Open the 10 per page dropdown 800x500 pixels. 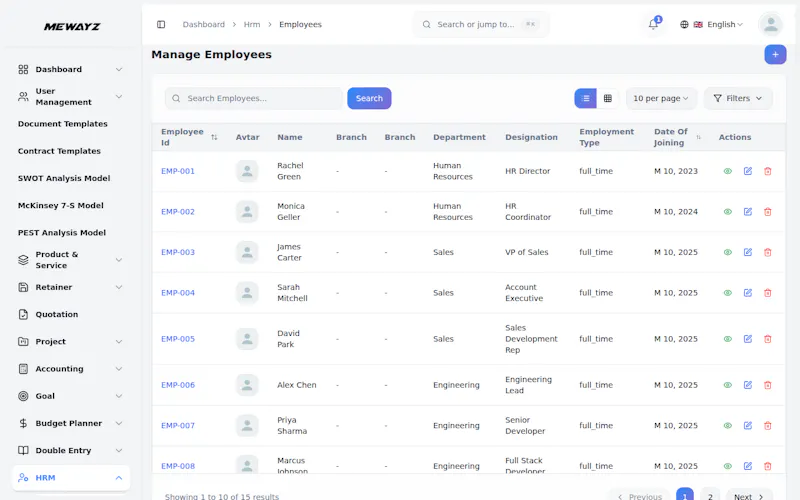(661, 98)
